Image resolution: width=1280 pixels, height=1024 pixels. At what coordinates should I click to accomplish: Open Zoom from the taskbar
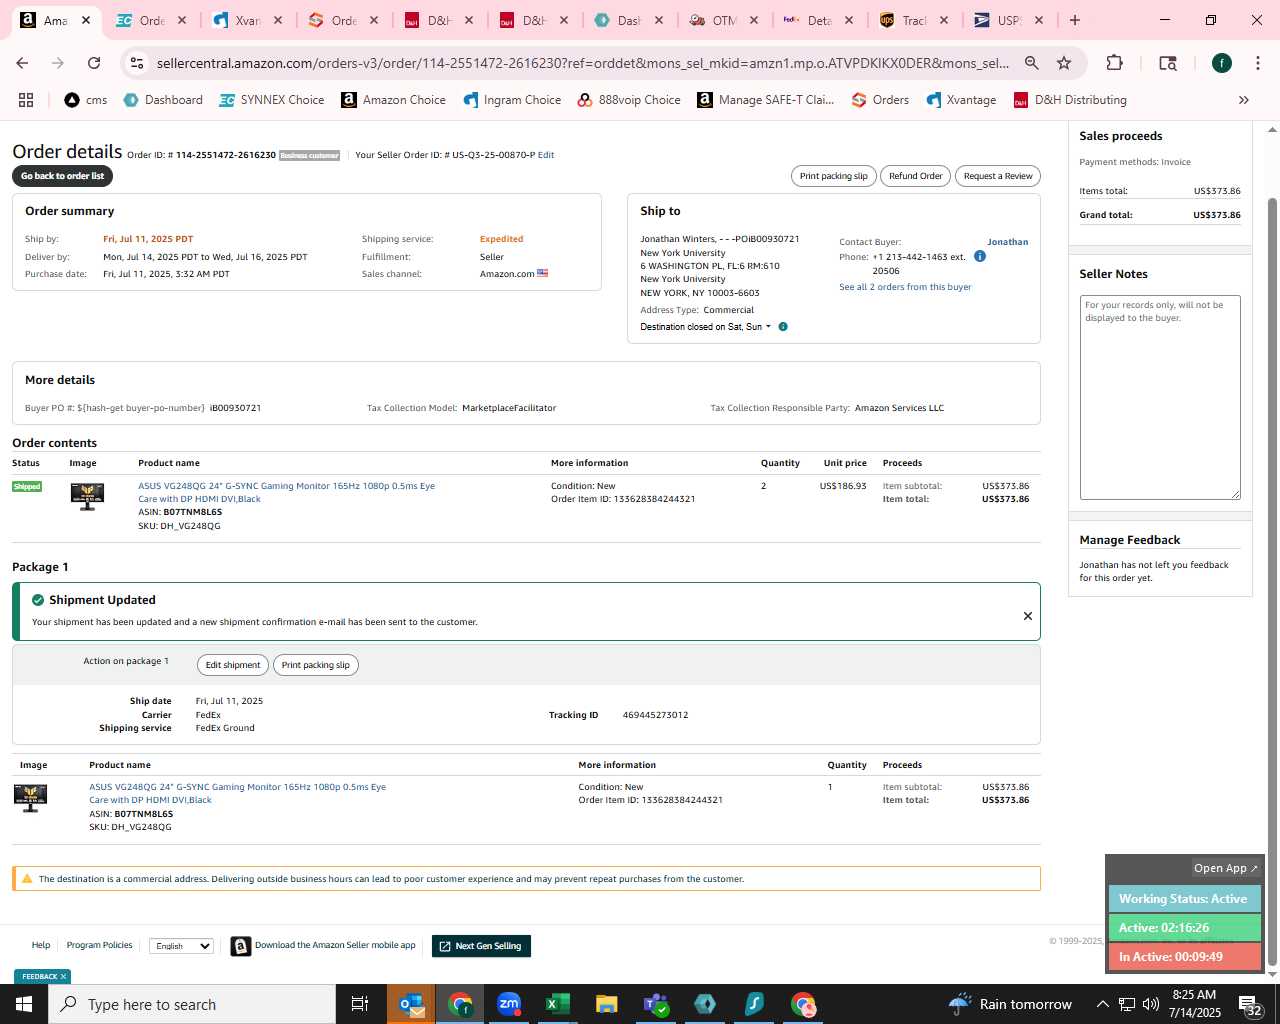pos(509,1004)
